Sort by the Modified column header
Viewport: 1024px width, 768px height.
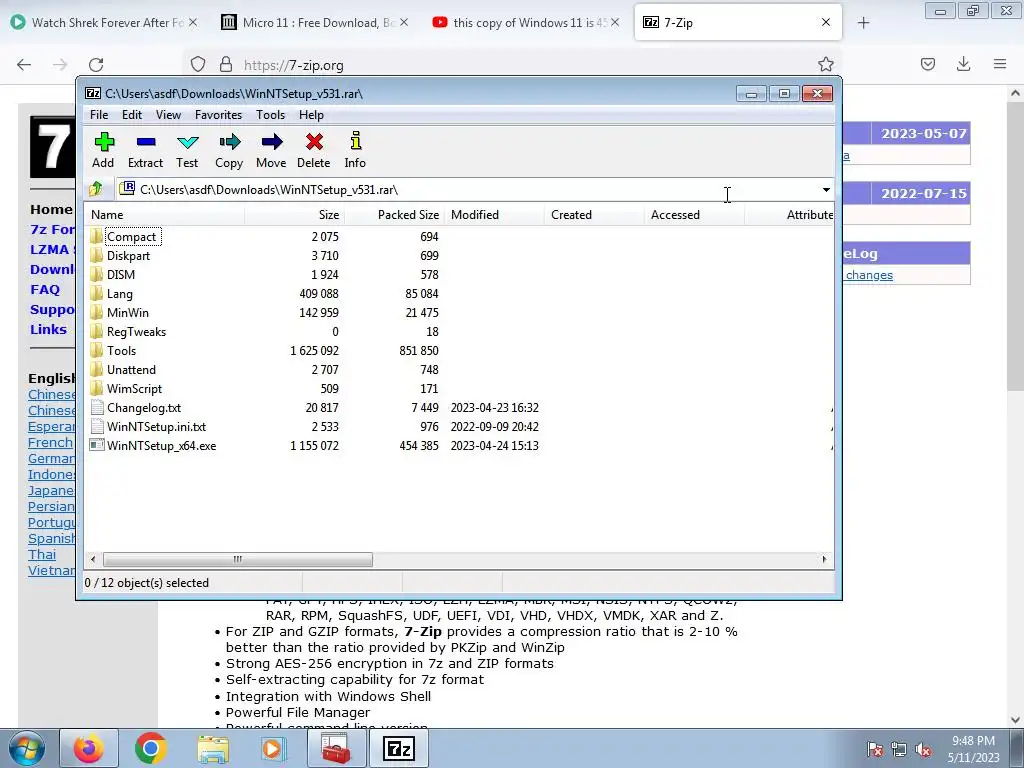click(494, 215)
